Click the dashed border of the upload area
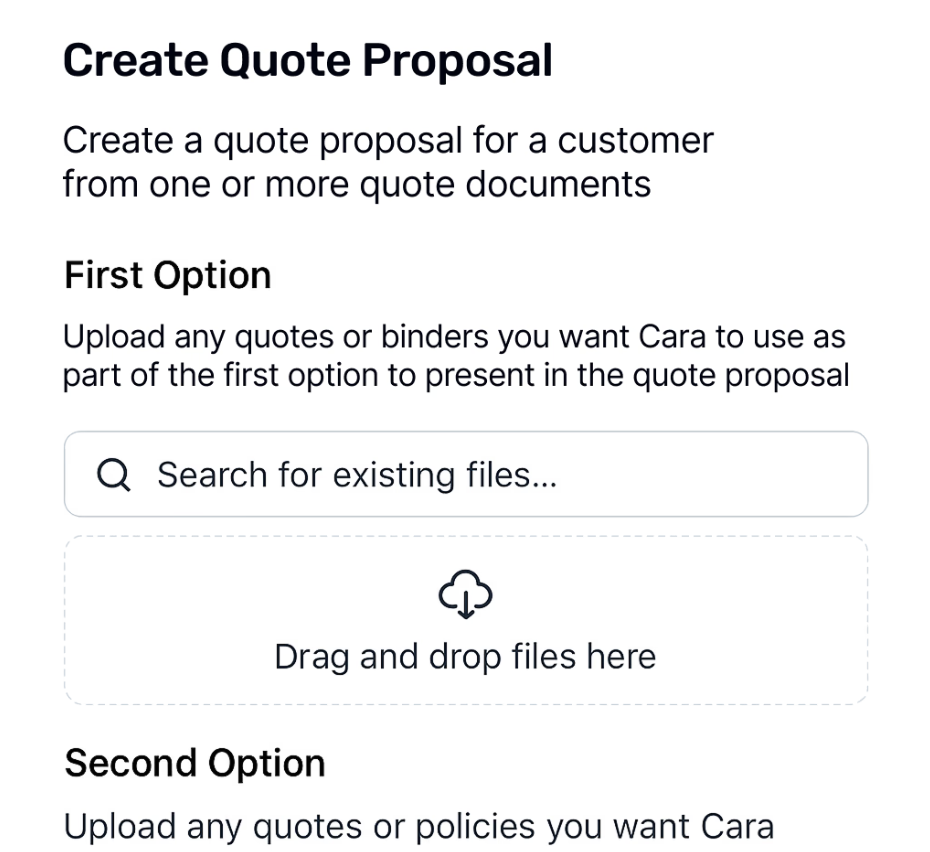This screenshot has height=852, width=930. [x=465, y=537]
